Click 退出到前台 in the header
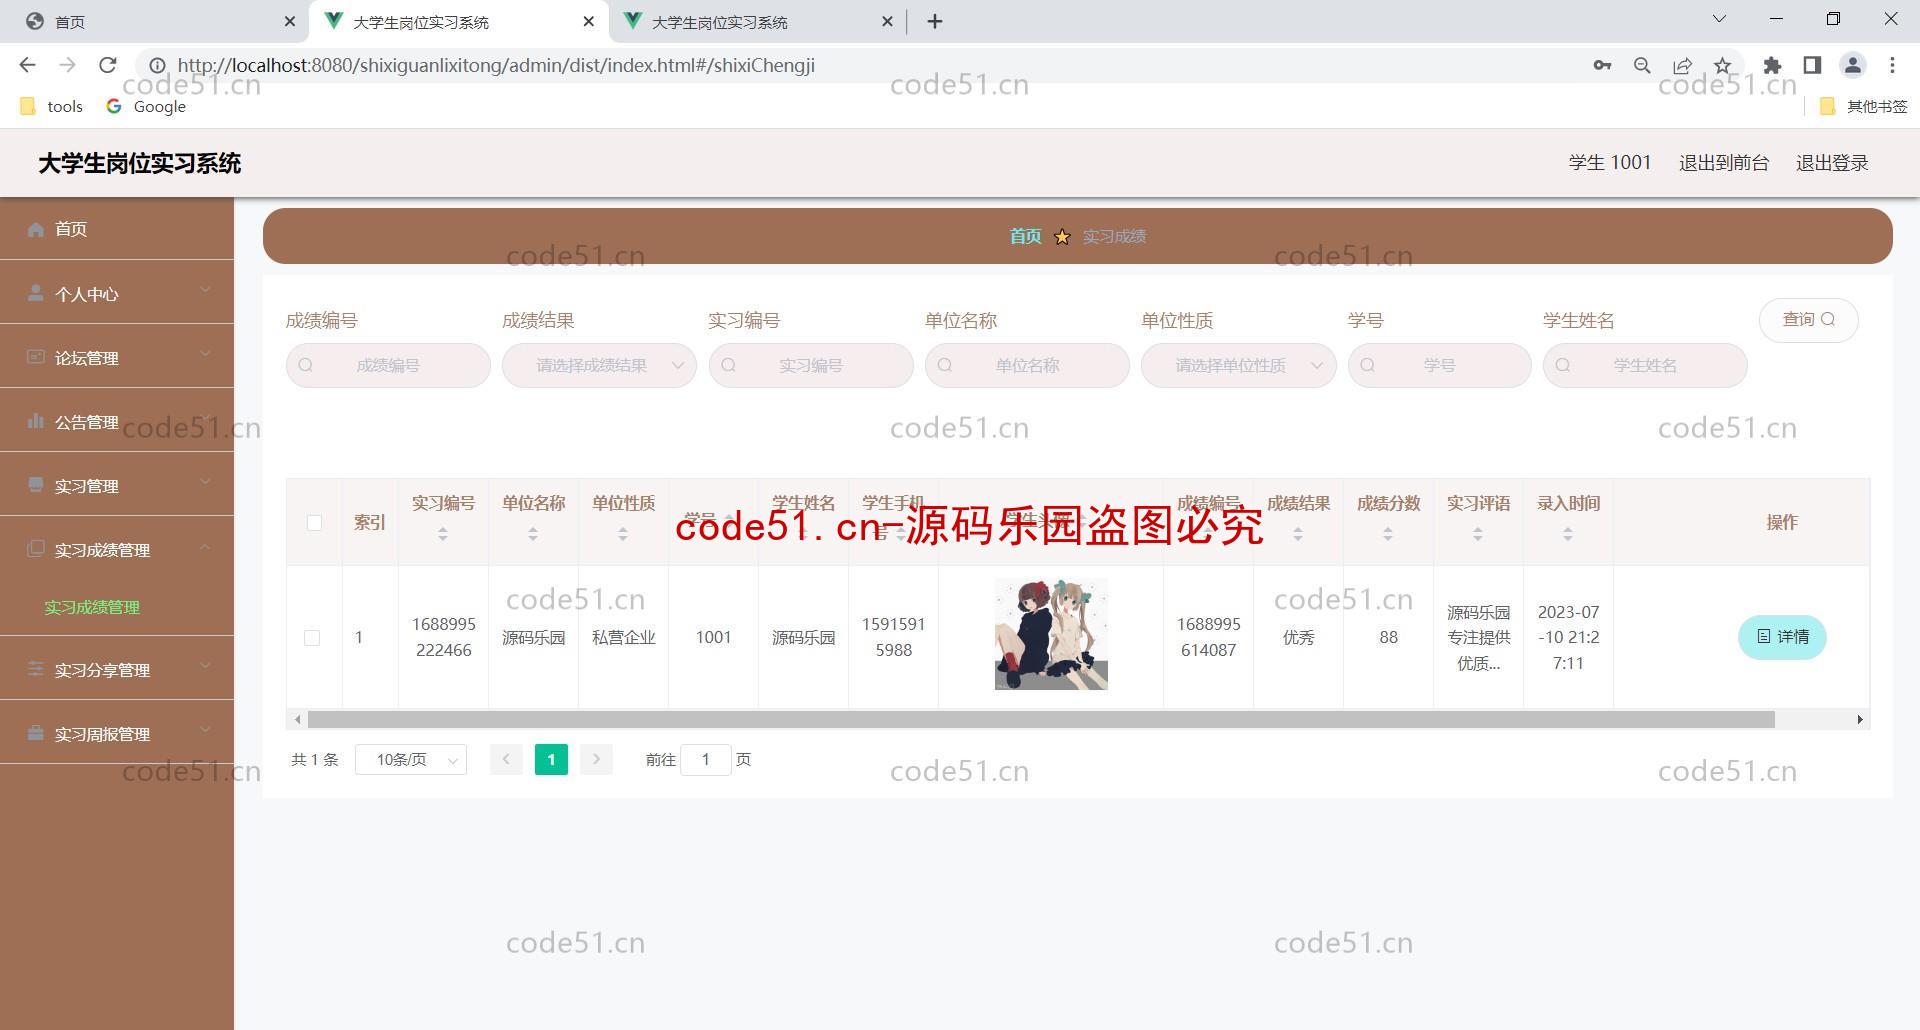This screenshot has width=1920, height=1030. click(x=1724, y=163)
